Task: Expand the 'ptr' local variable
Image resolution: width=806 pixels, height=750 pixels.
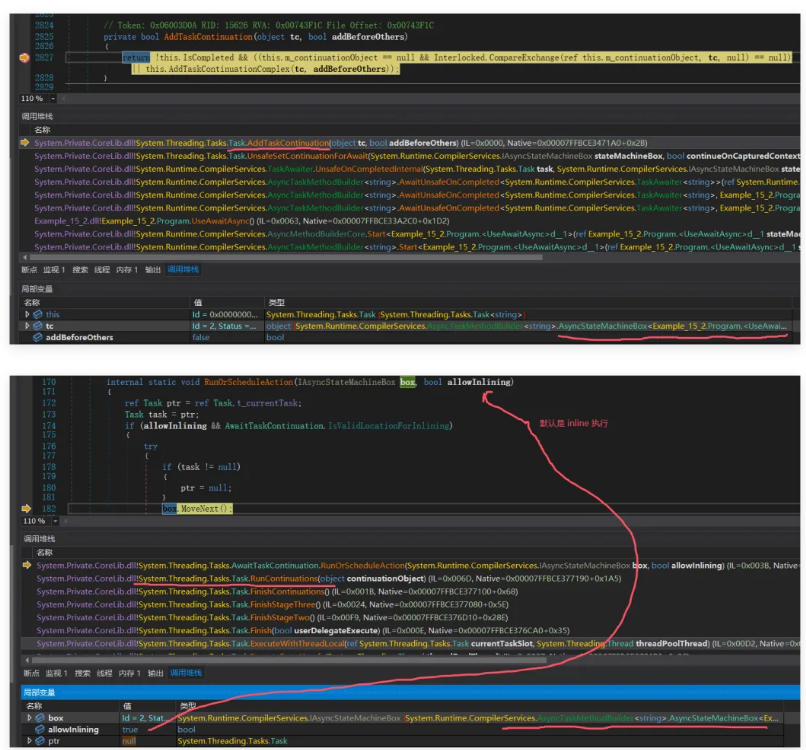Action: tap(29, 741)
